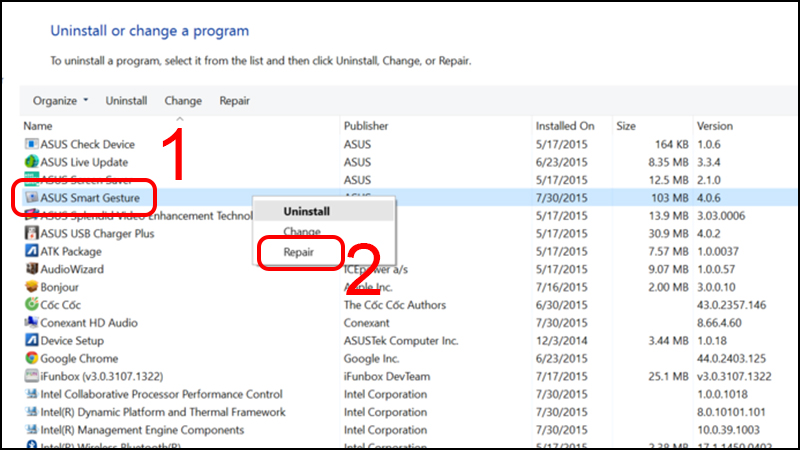The width and height of the screenshot is (800, 450).
Task: Select the Conexant HD Audio entry
Action: 89,323
